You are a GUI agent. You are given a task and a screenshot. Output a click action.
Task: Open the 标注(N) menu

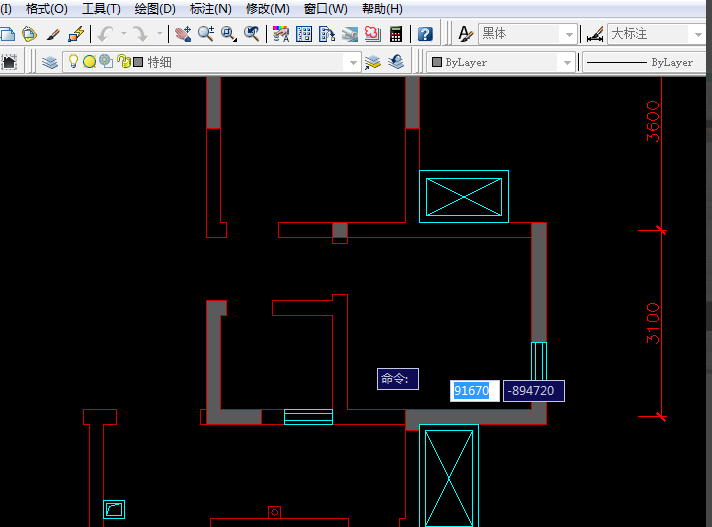click(210, 9)
